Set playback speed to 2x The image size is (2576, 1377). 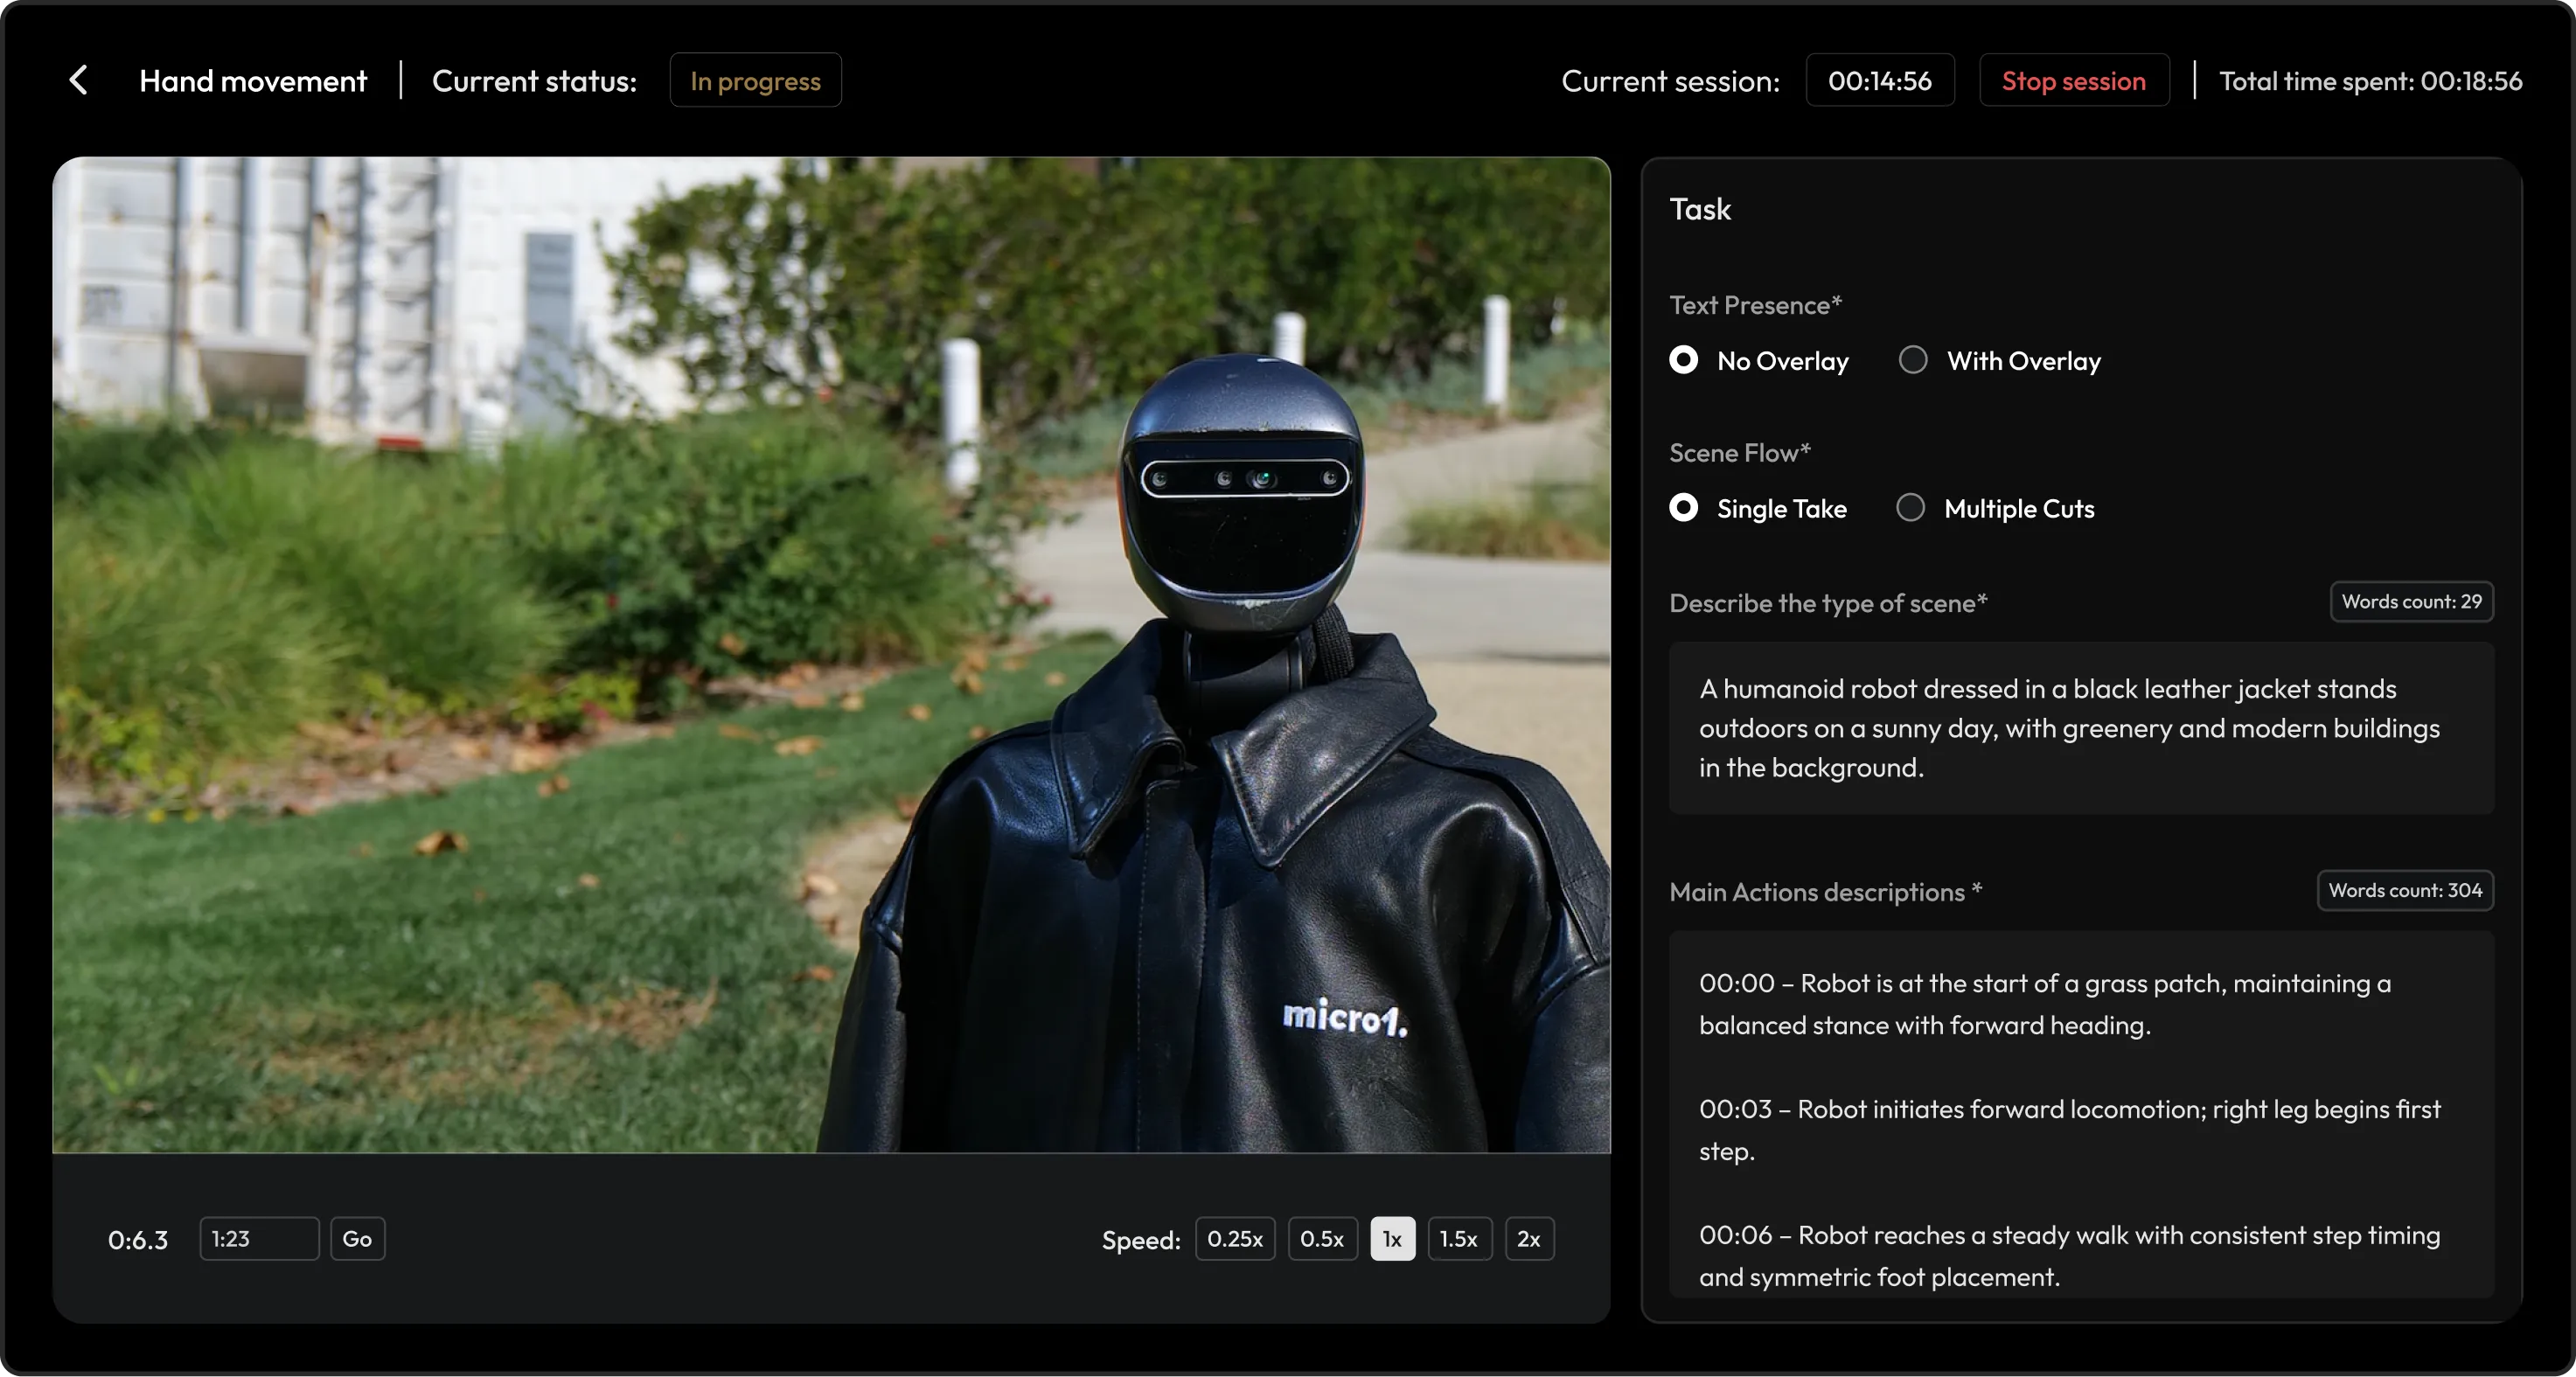pyautogui.click(x=1529, y=1238)
